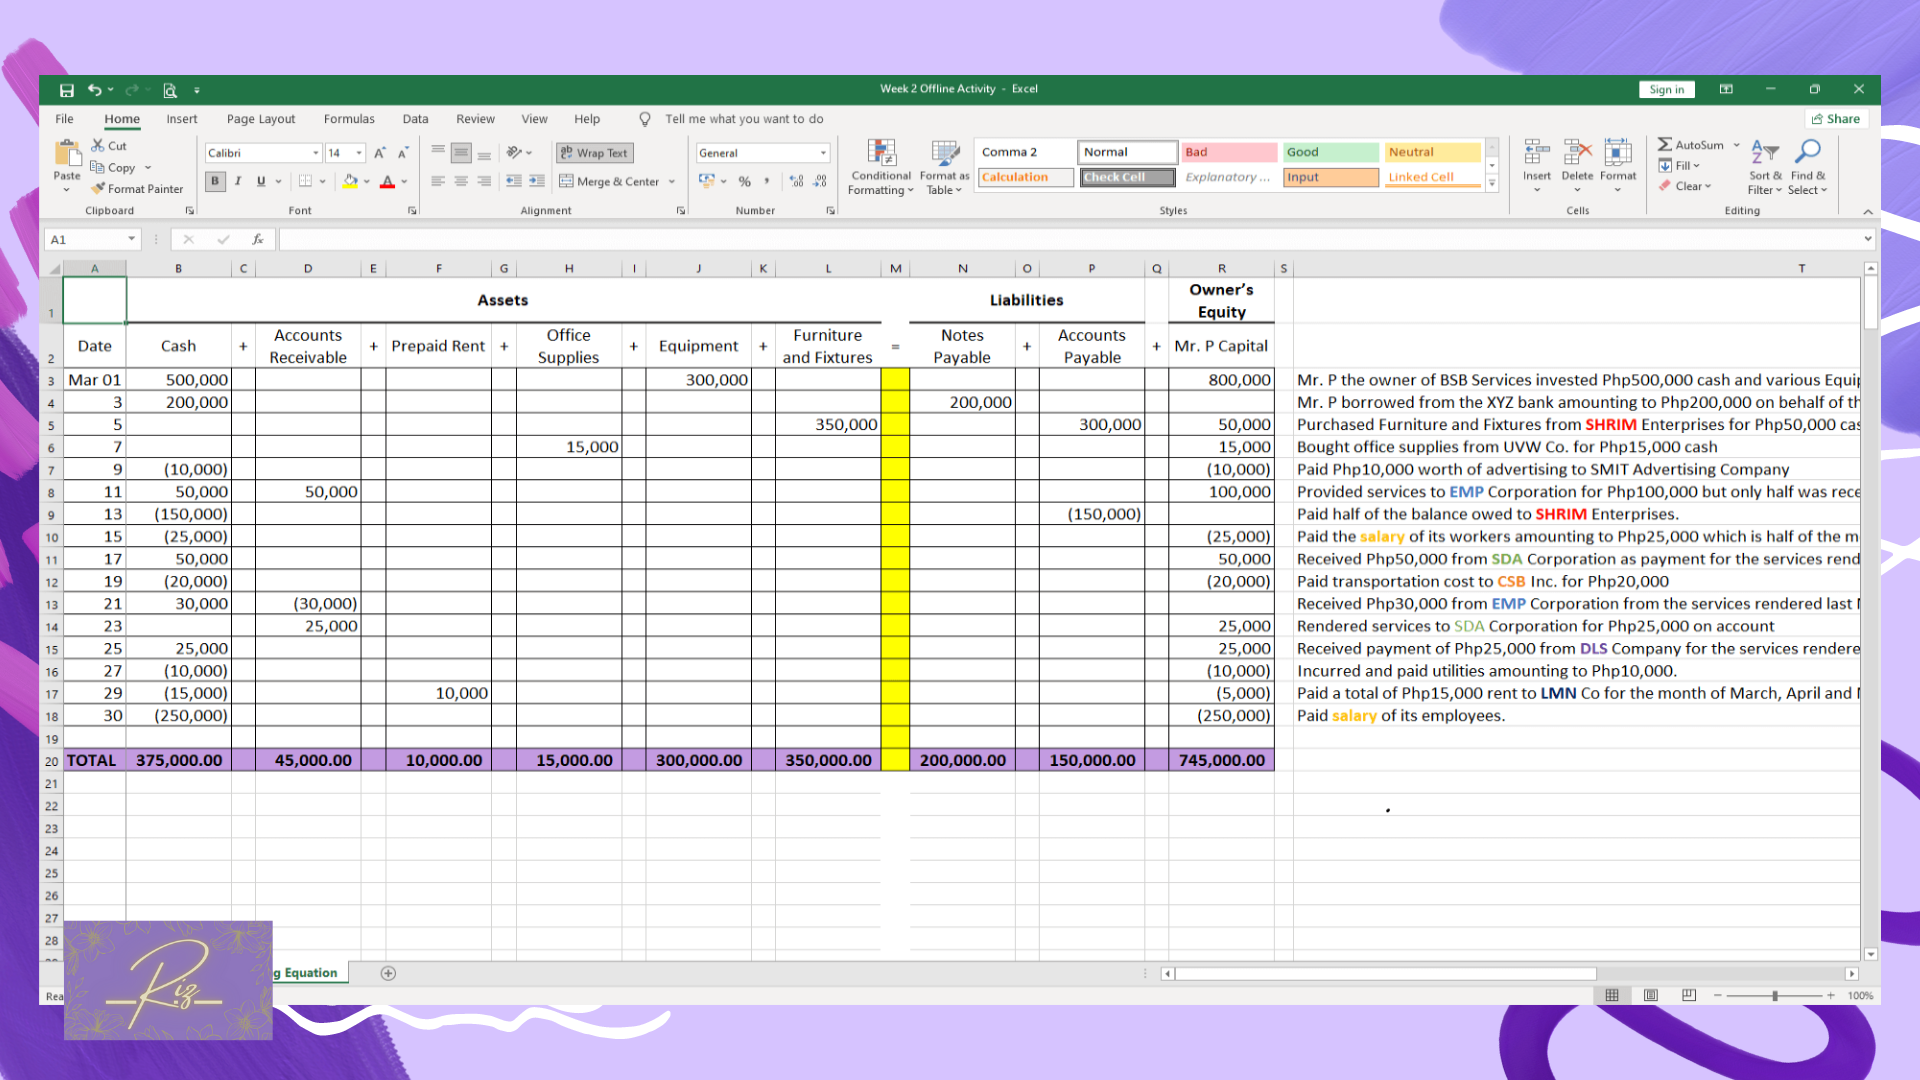Click the Comma Style icon
This screenshot has width=1920, height=1080.
click(x=767, y=181)
